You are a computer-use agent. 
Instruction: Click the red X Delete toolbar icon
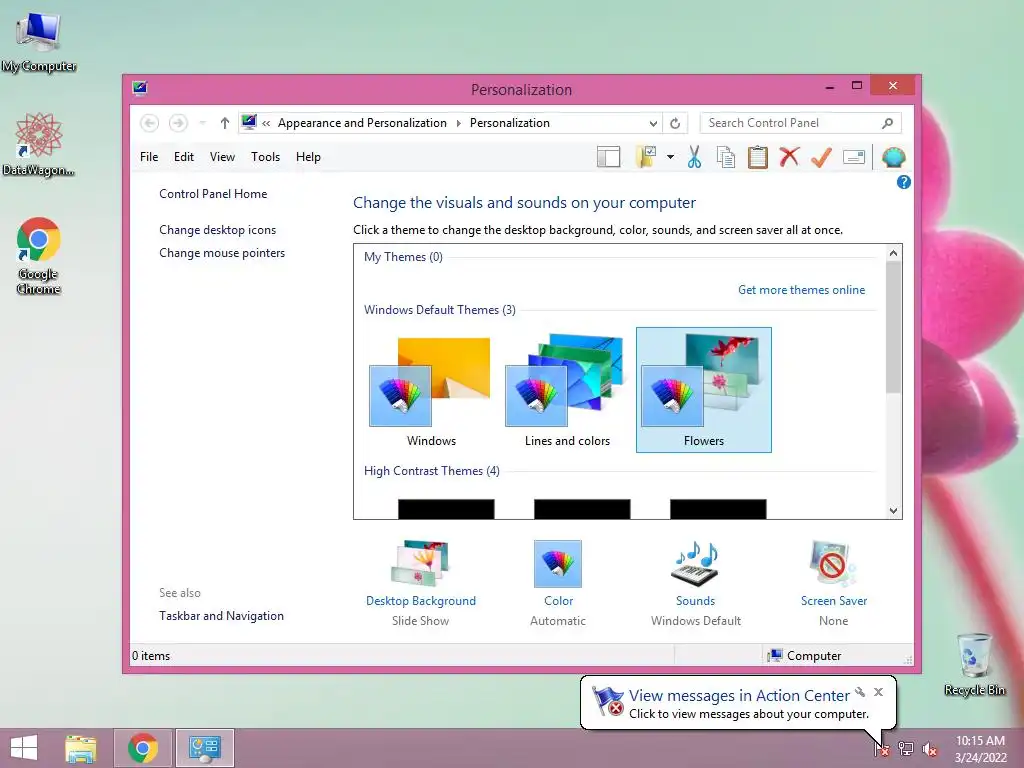point(789,157)
